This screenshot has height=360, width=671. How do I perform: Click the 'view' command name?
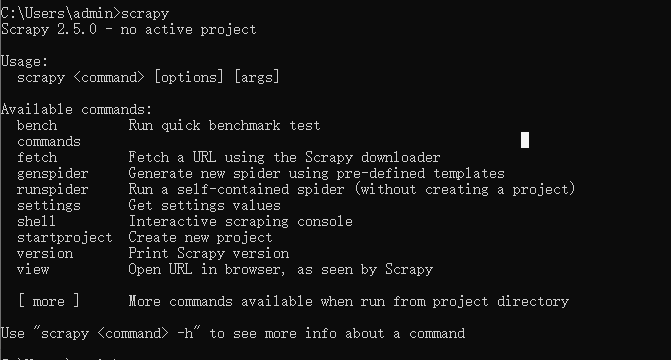point(33,270)
